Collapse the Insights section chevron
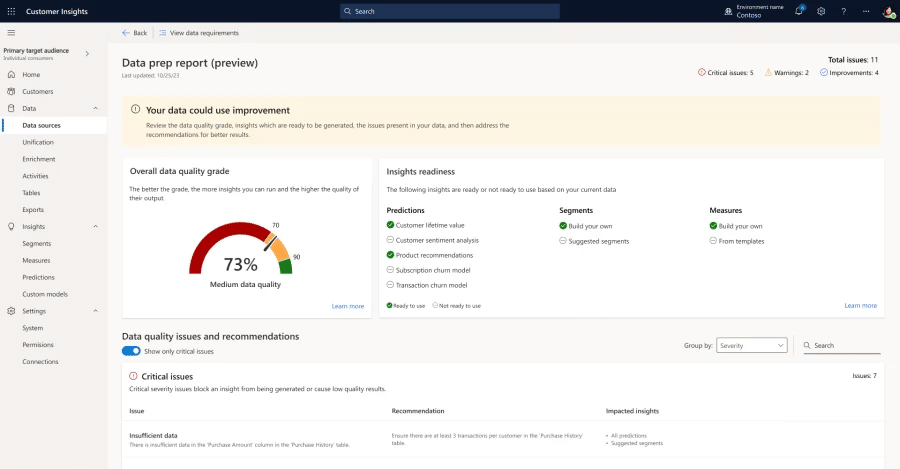The height and width of the screenshot is (469, 900). click(x=95, y=226)
